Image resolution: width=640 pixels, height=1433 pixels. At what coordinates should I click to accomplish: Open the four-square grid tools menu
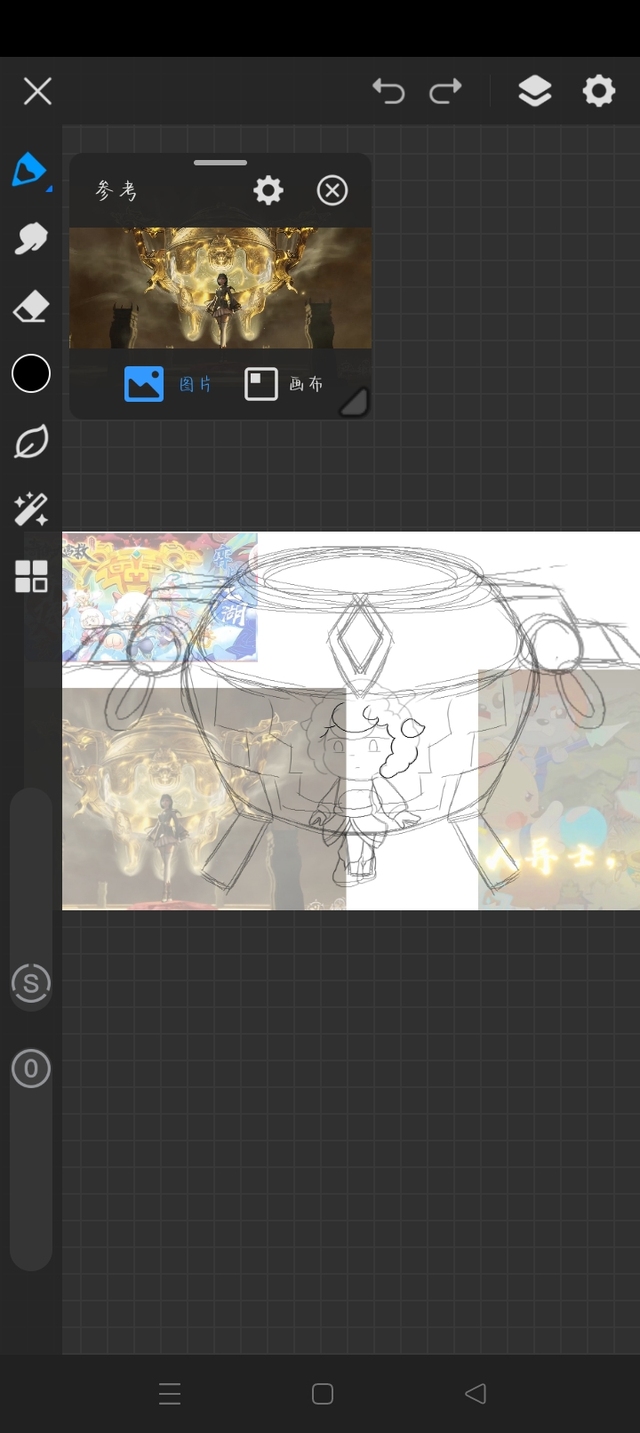point(31,577)
